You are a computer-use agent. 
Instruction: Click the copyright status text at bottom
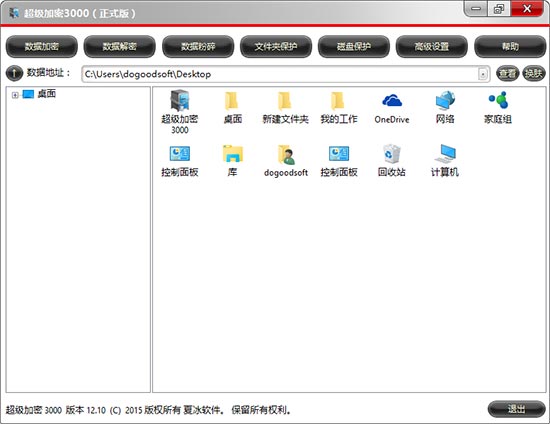tap(149, 410)
